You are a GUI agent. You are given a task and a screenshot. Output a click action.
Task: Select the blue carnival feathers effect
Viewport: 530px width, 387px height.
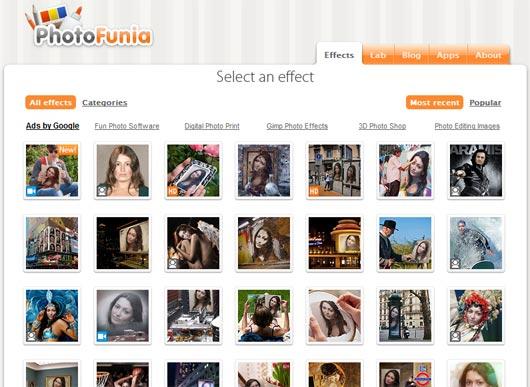click(x=52, y=316)
